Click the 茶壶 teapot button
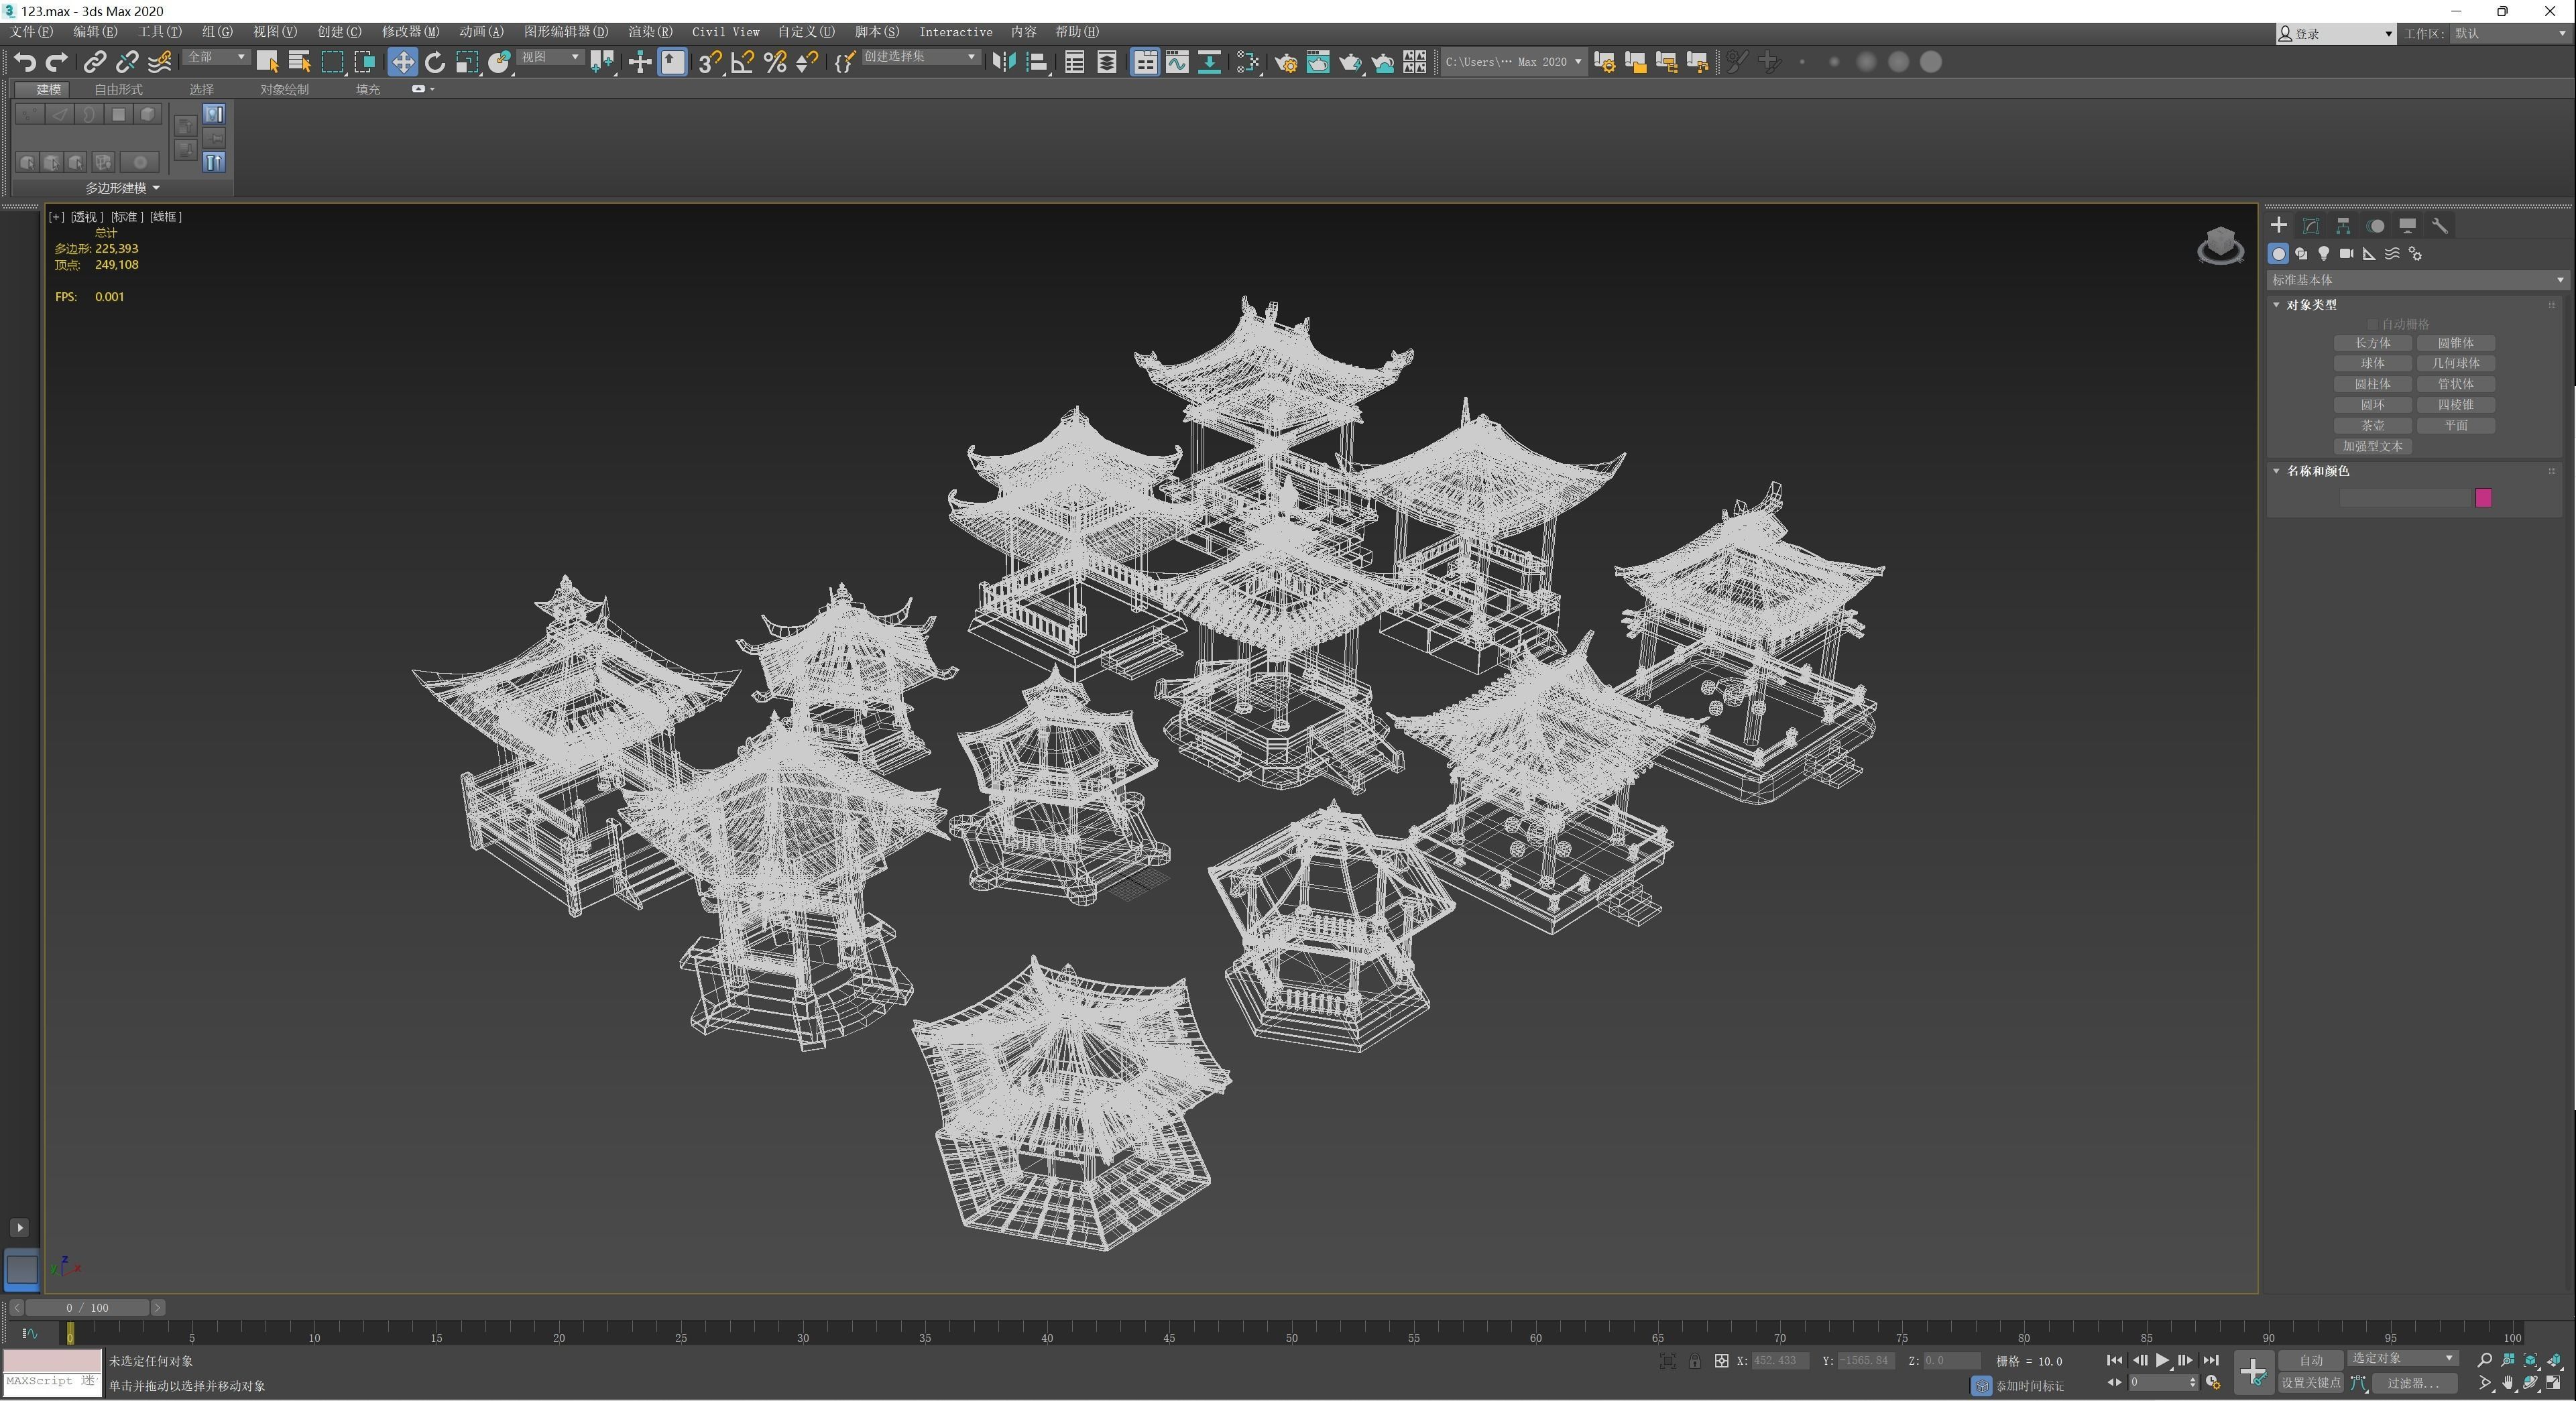Viewport: 2576px width, 1401px height. click(2372, 426)
